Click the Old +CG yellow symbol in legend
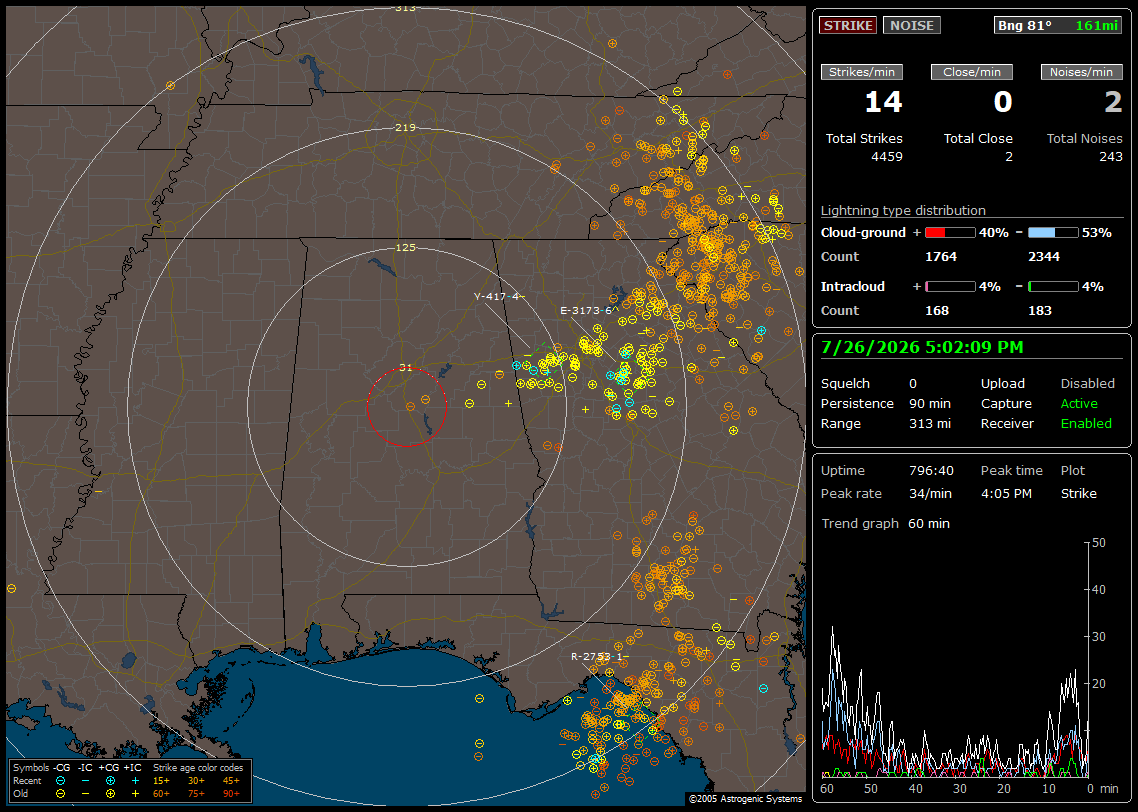The height and width of the screenshot is (812, 1138). click(x=110, y=794)
